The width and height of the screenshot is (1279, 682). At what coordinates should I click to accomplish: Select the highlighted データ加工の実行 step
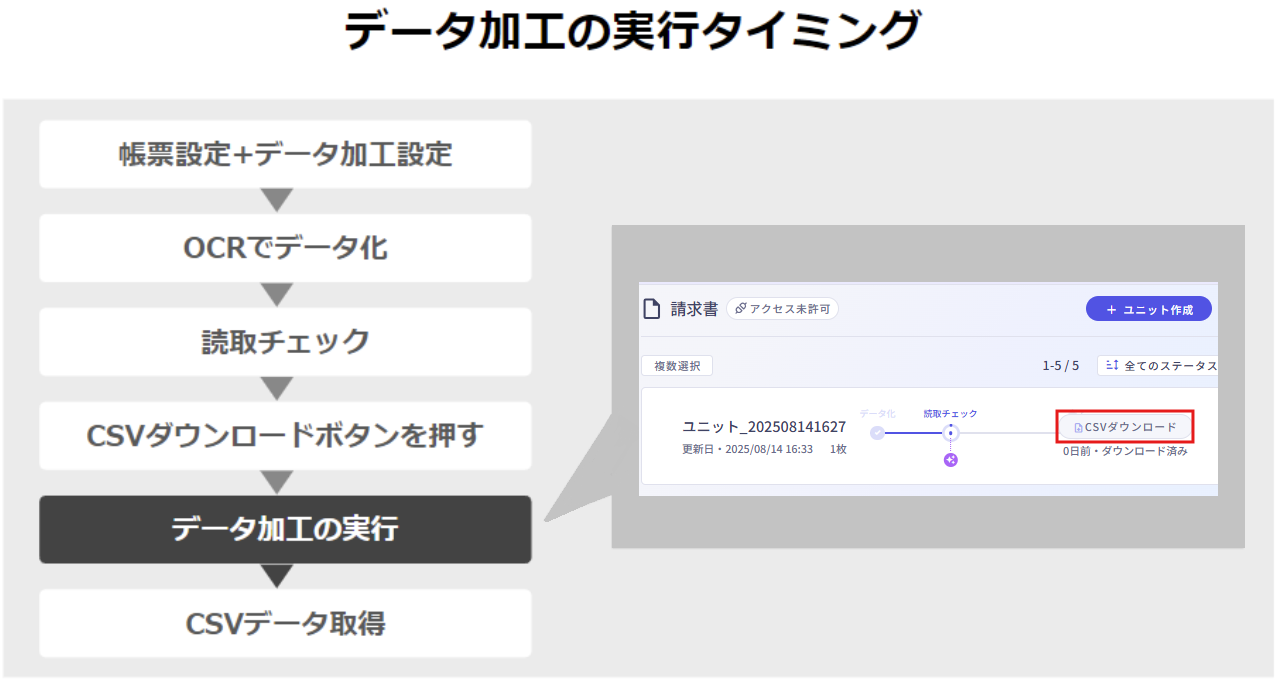click(x=285, y=529)
